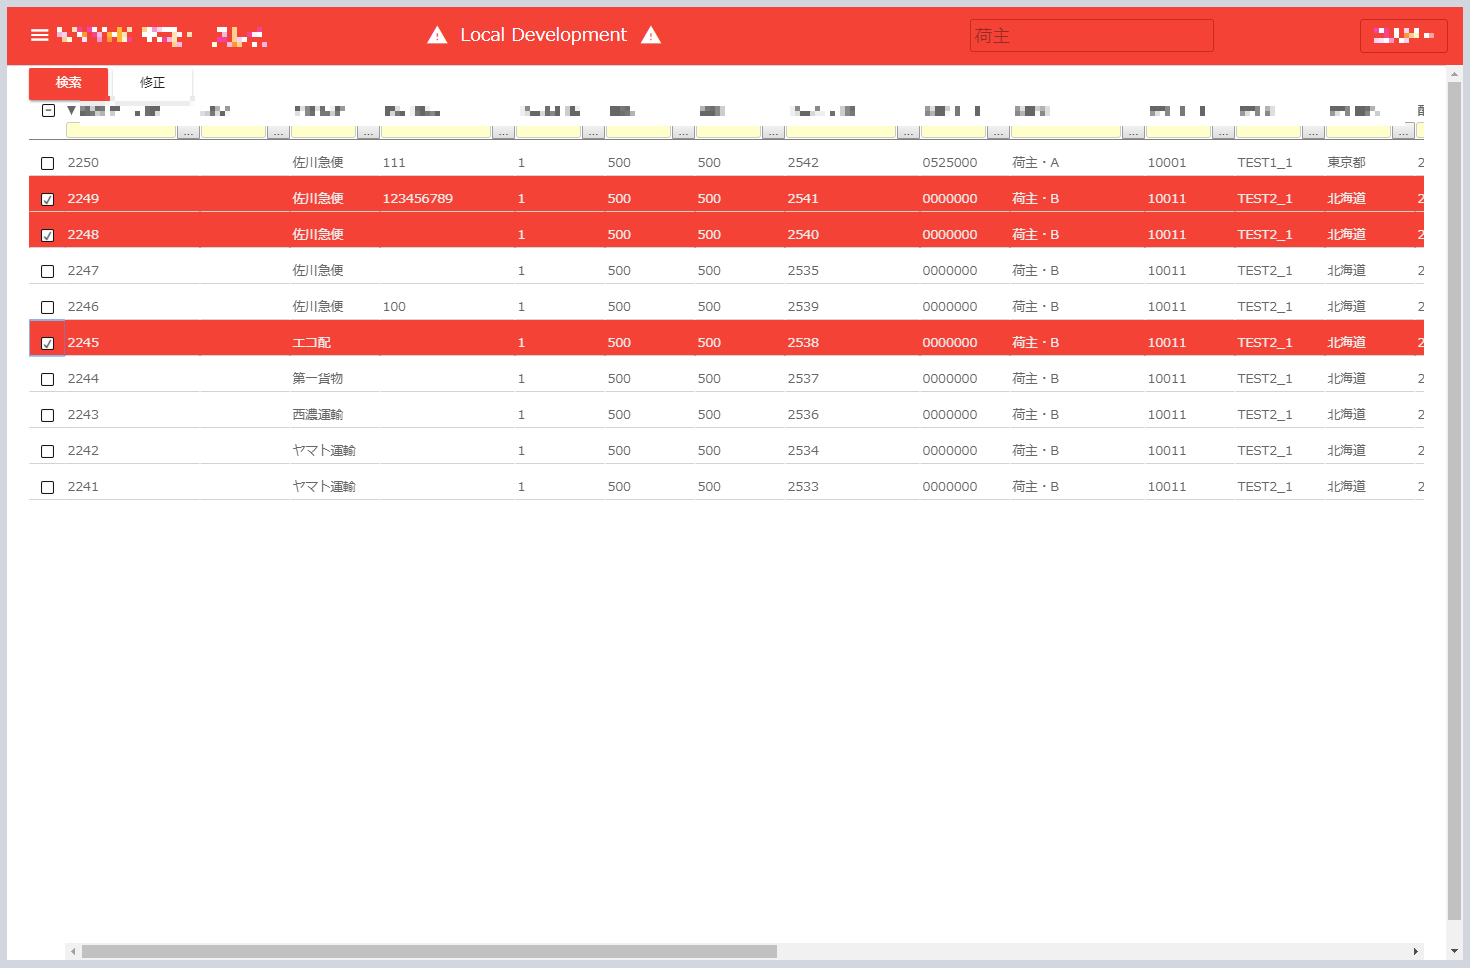Open the "..." filter beneath the 荷主 column header

coord(1133,131)
